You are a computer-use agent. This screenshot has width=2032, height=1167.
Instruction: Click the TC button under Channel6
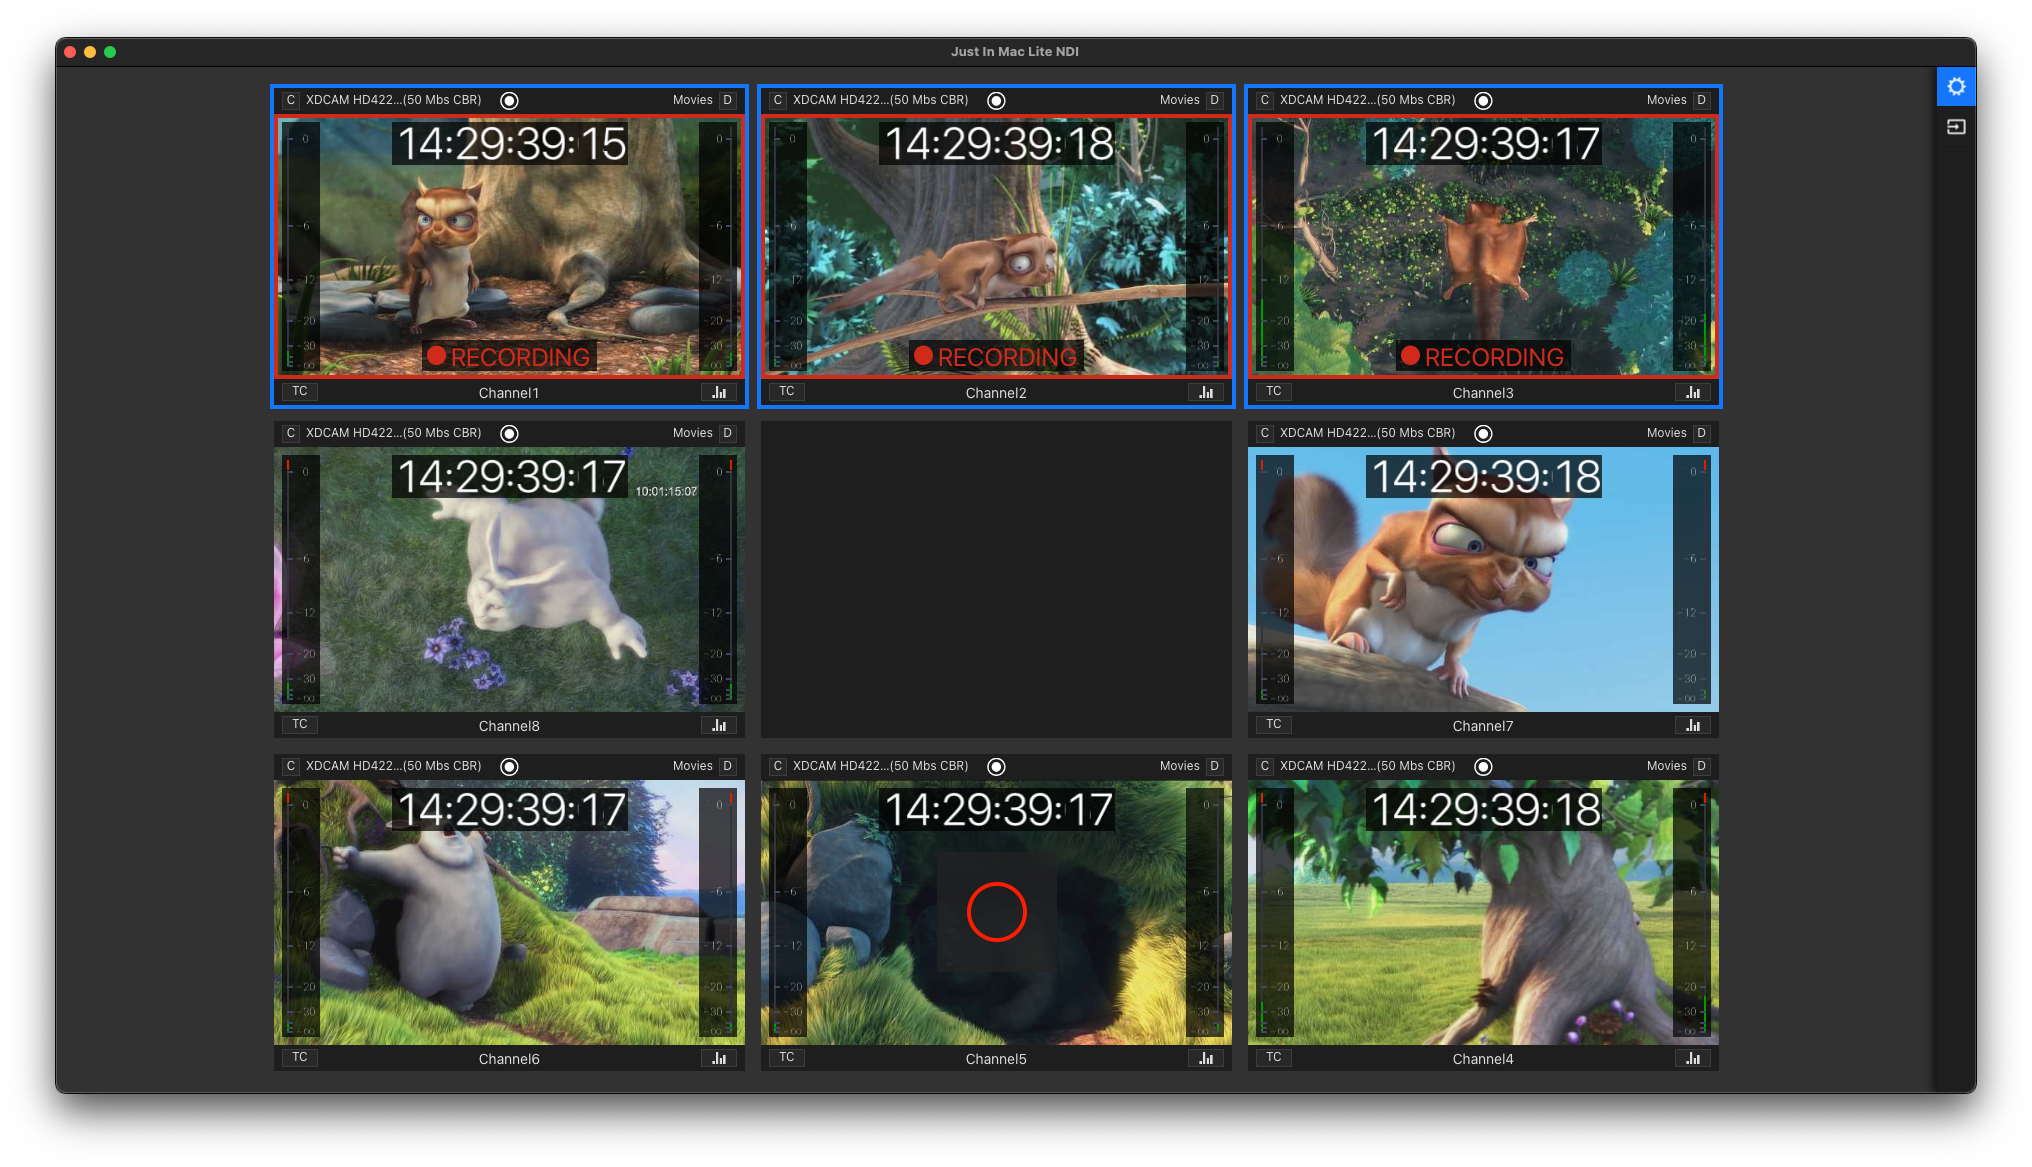point(300,1057)
